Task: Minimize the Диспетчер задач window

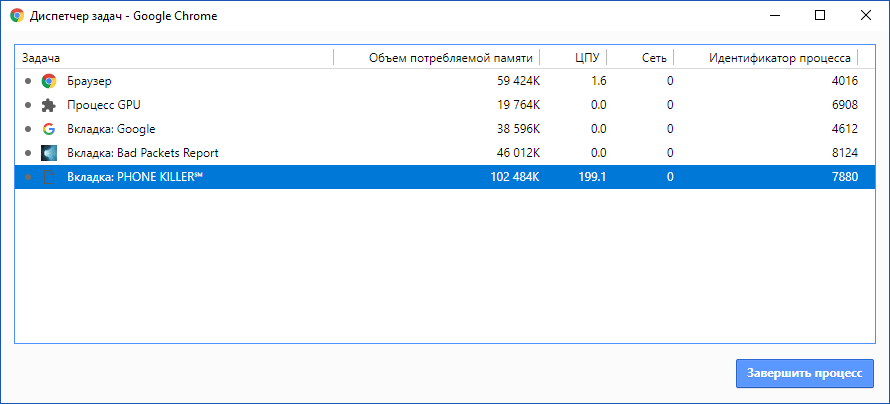Action: tap(774, 15)
